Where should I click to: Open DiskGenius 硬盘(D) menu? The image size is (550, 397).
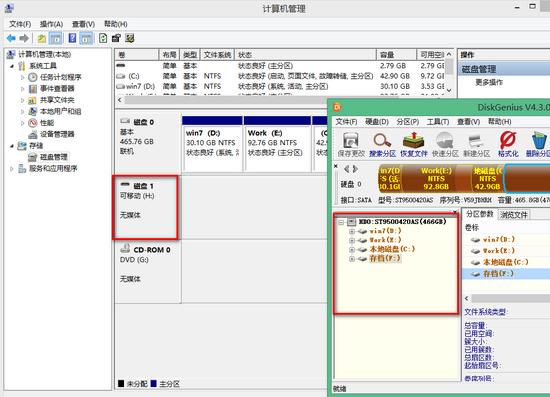[377, 121]
